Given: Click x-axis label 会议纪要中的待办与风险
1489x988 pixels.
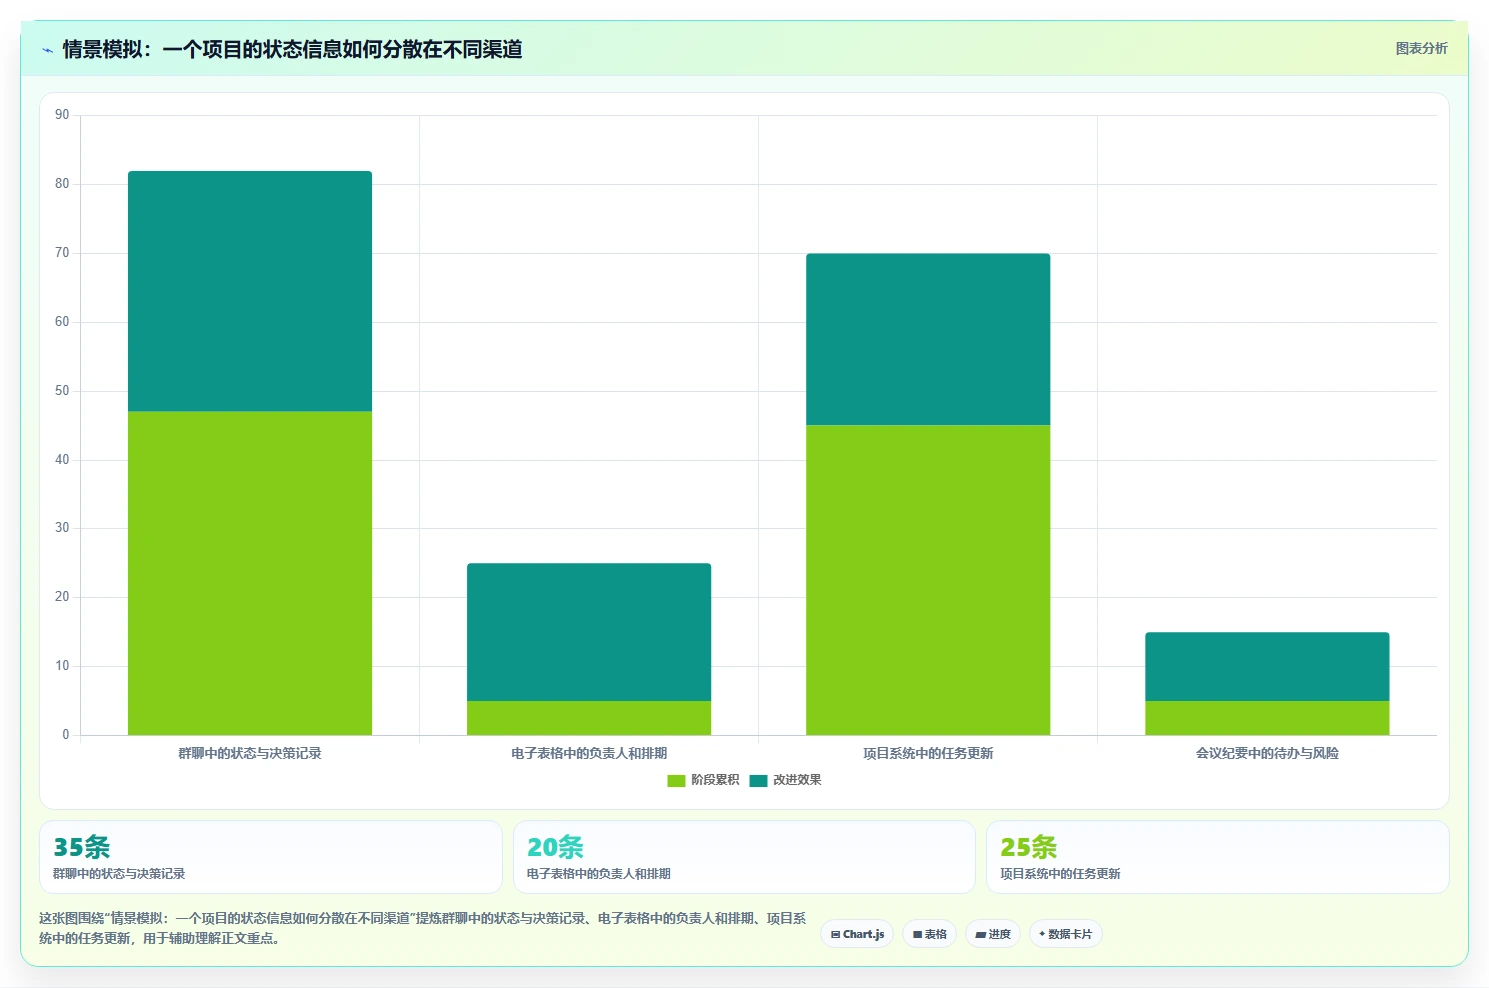Looking at the screenshot, I should click(x=1267, y=753).
